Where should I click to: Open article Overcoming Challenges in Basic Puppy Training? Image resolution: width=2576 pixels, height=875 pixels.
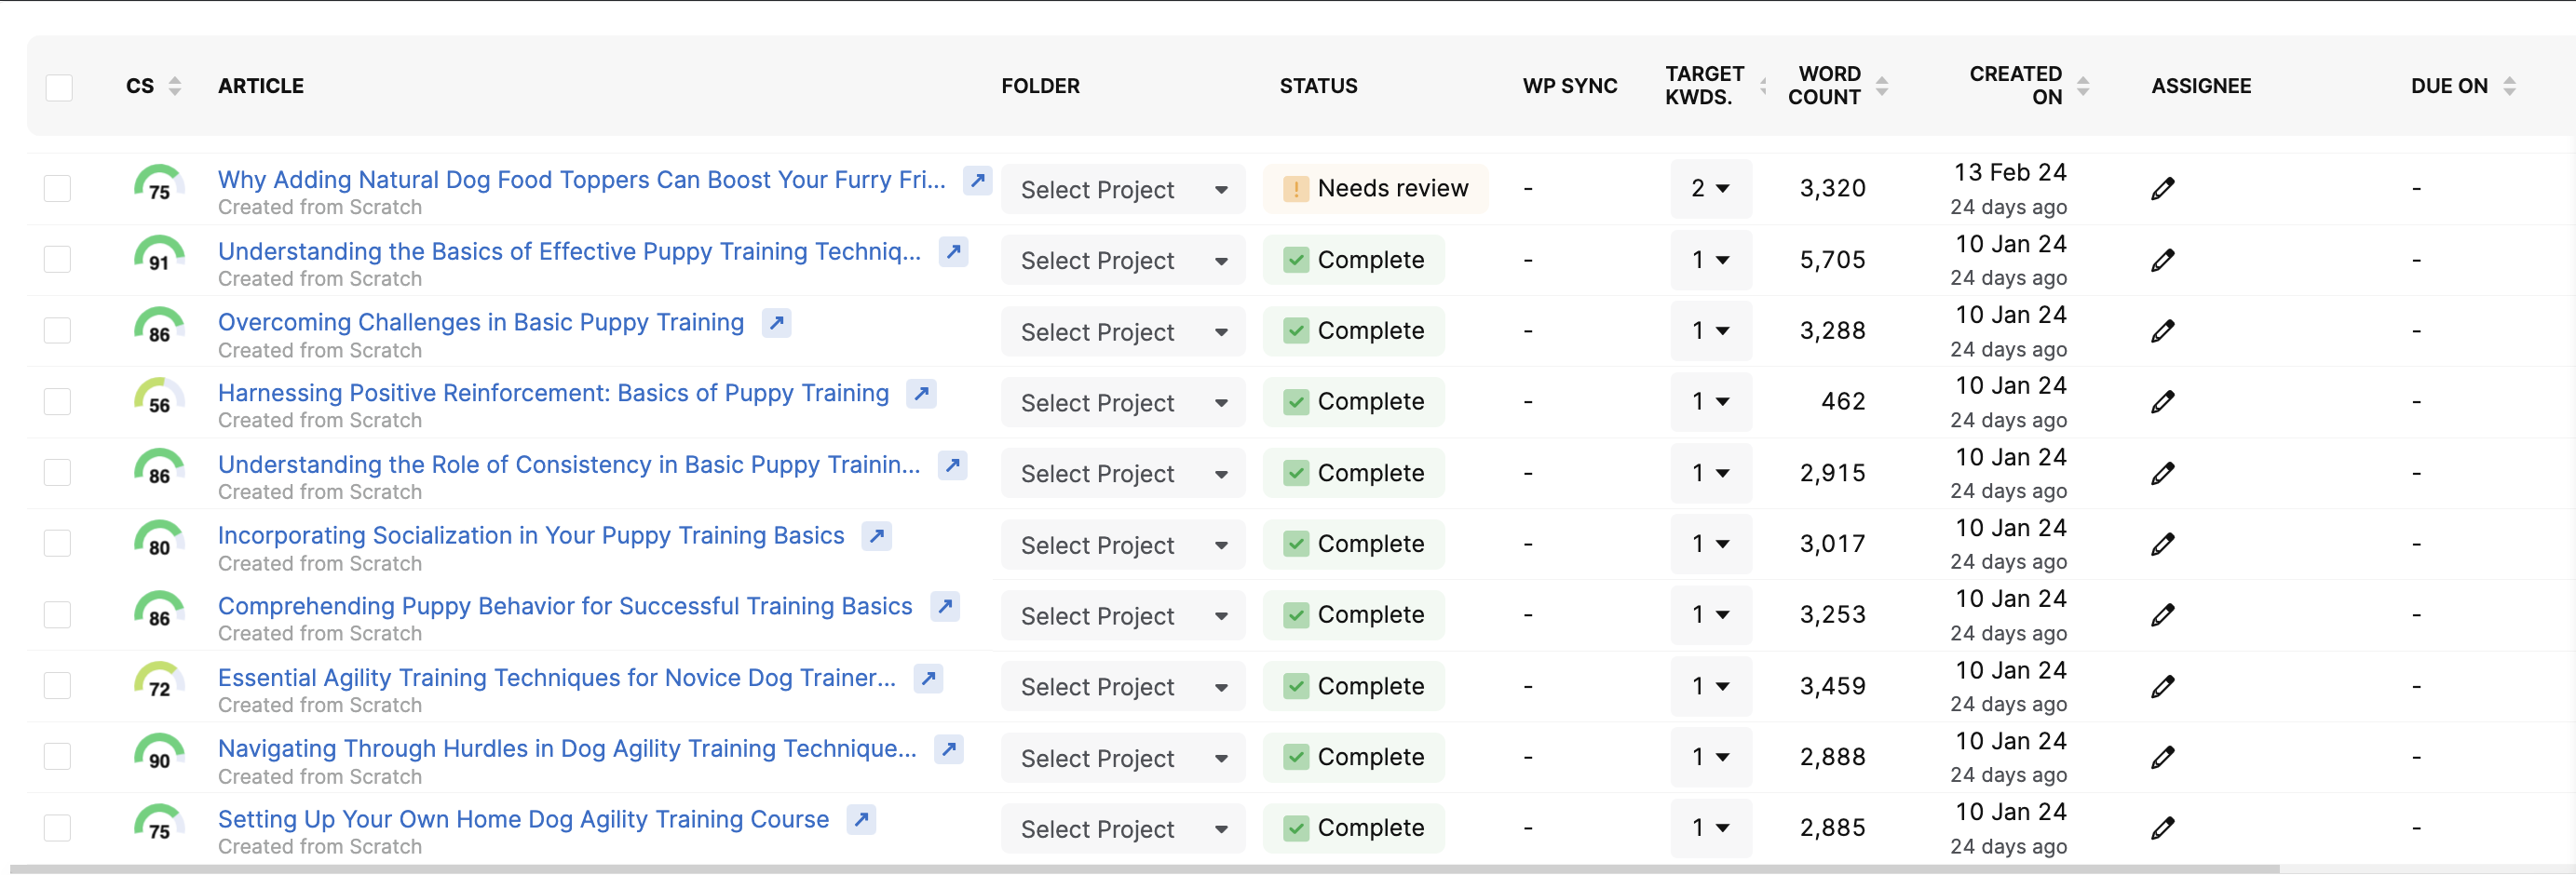click(x=481, y=322)
